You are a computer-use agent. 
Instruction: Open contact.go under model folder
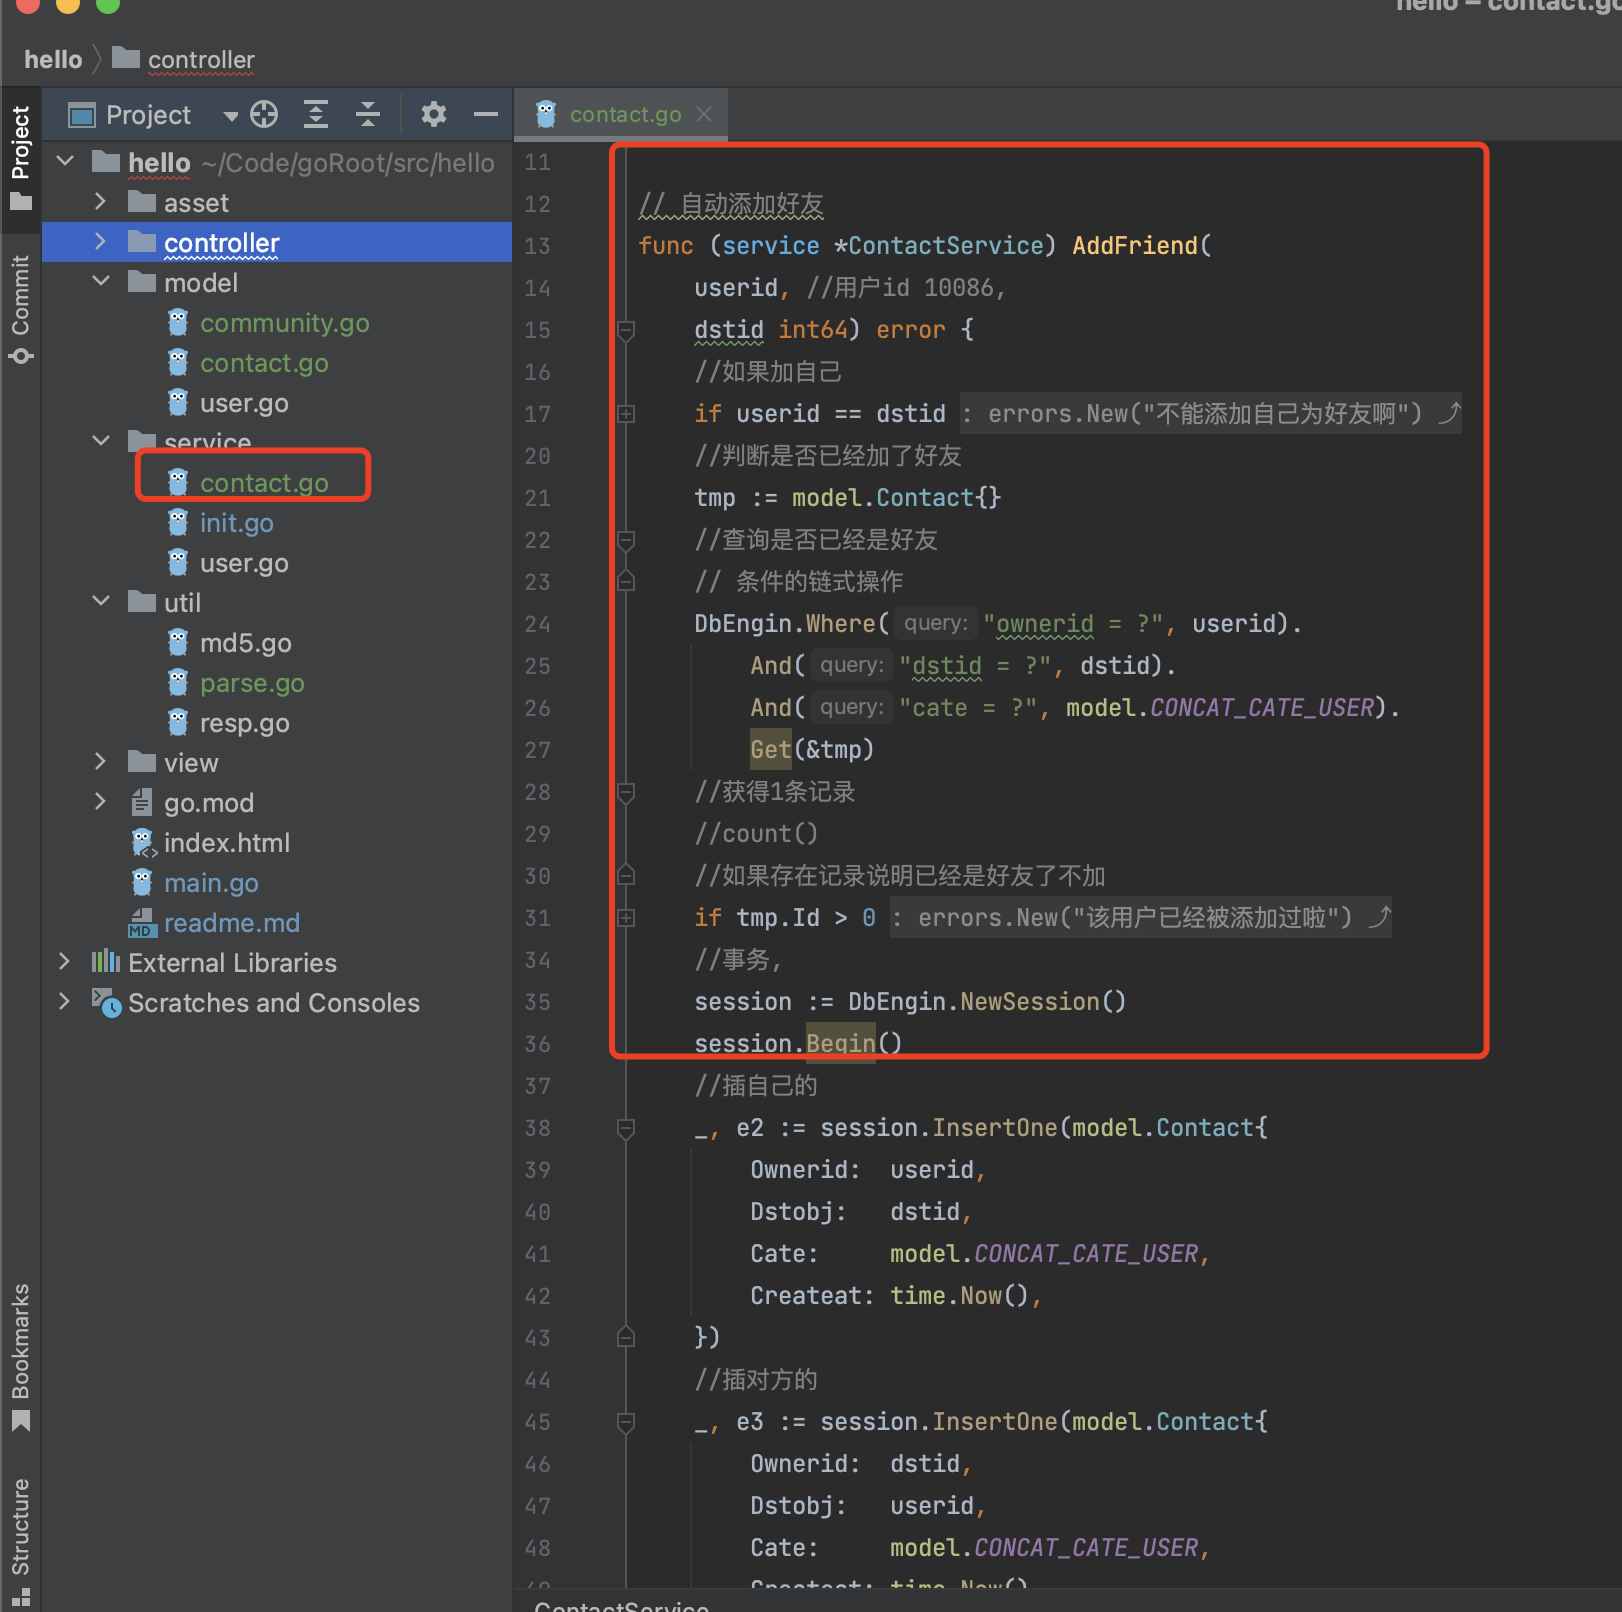coord(264,363)
